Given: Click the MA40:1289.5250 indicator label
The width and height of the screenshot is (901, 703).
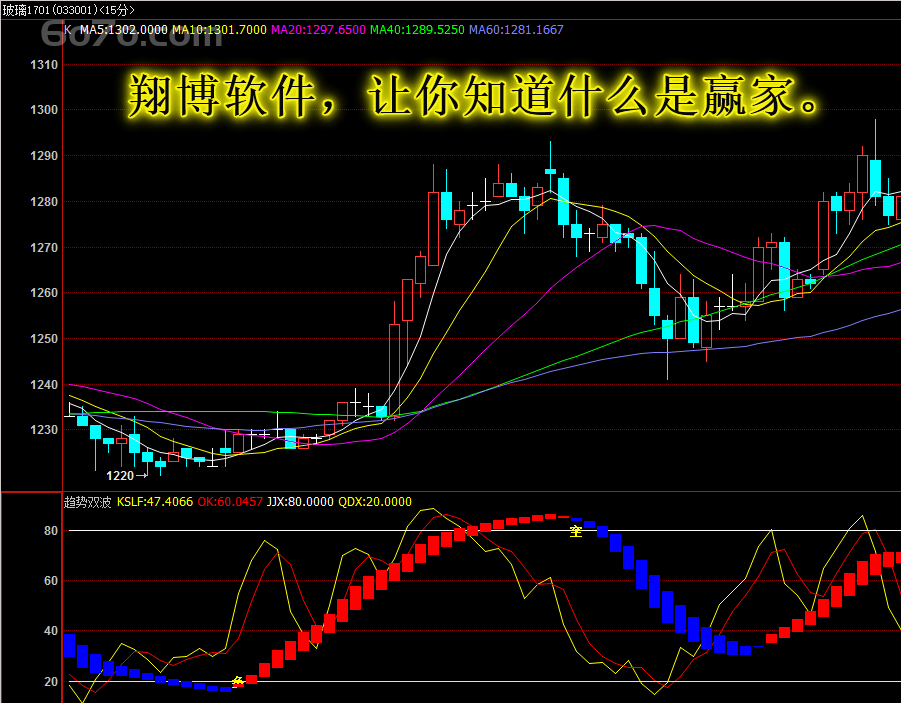Looking at the screenshot, I should [x=417, y=30].
